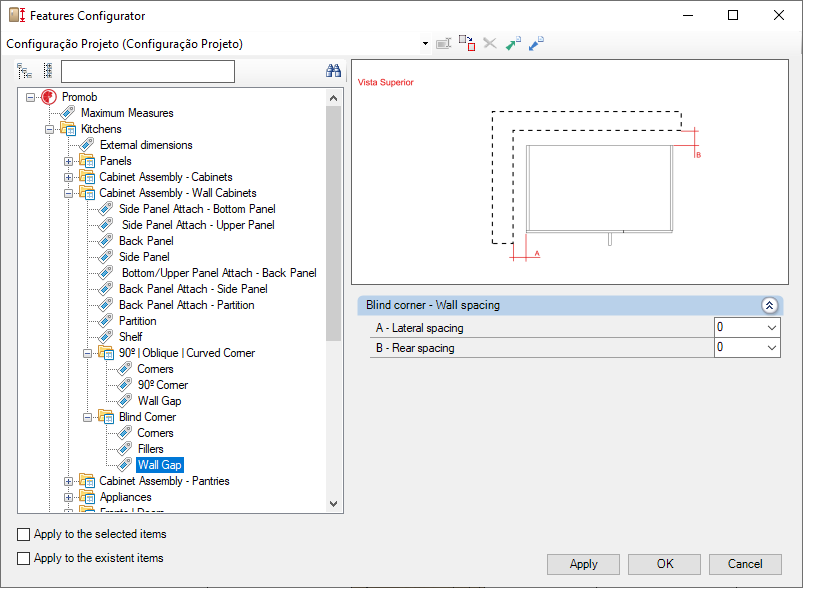Click the collapse all tree icon
The image size is (815, 598).
(48, 71)
